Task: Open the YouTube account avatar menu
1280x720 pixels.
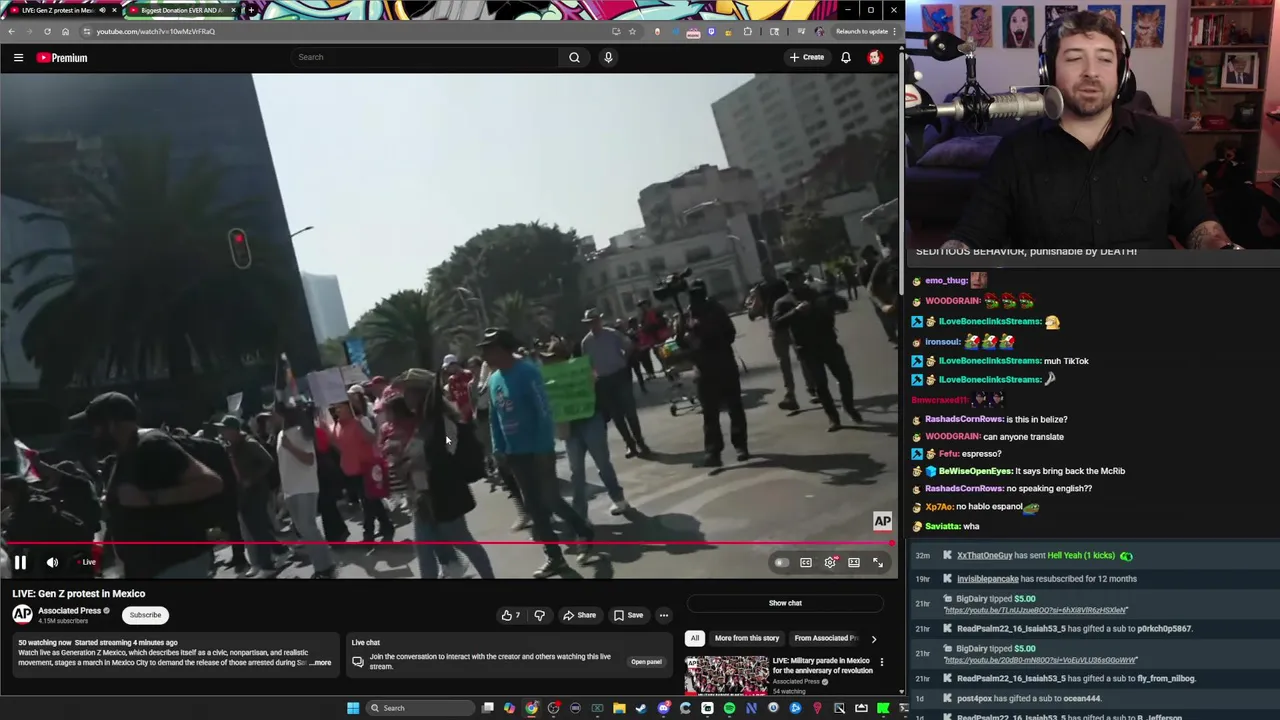Action: point(875,57)
